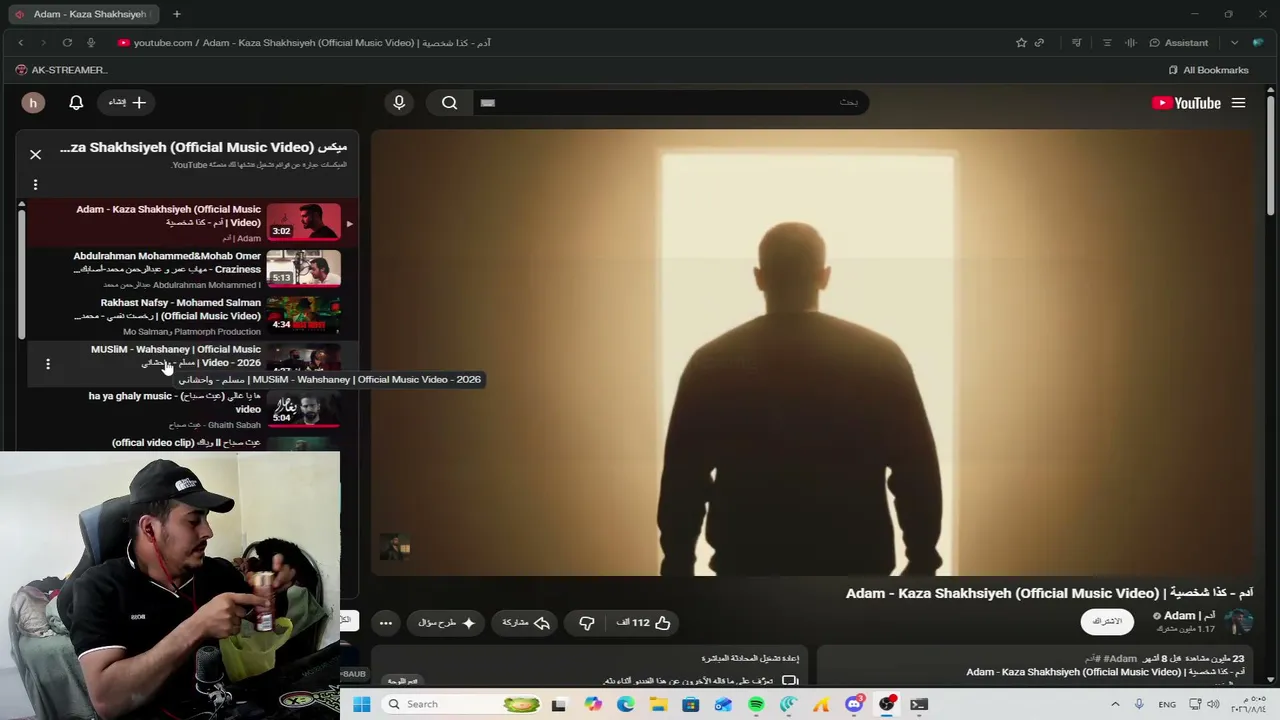
Task: Open options for the MUSliM Wahshaney item
Action: pyautogui.click(x=47, y=364)
